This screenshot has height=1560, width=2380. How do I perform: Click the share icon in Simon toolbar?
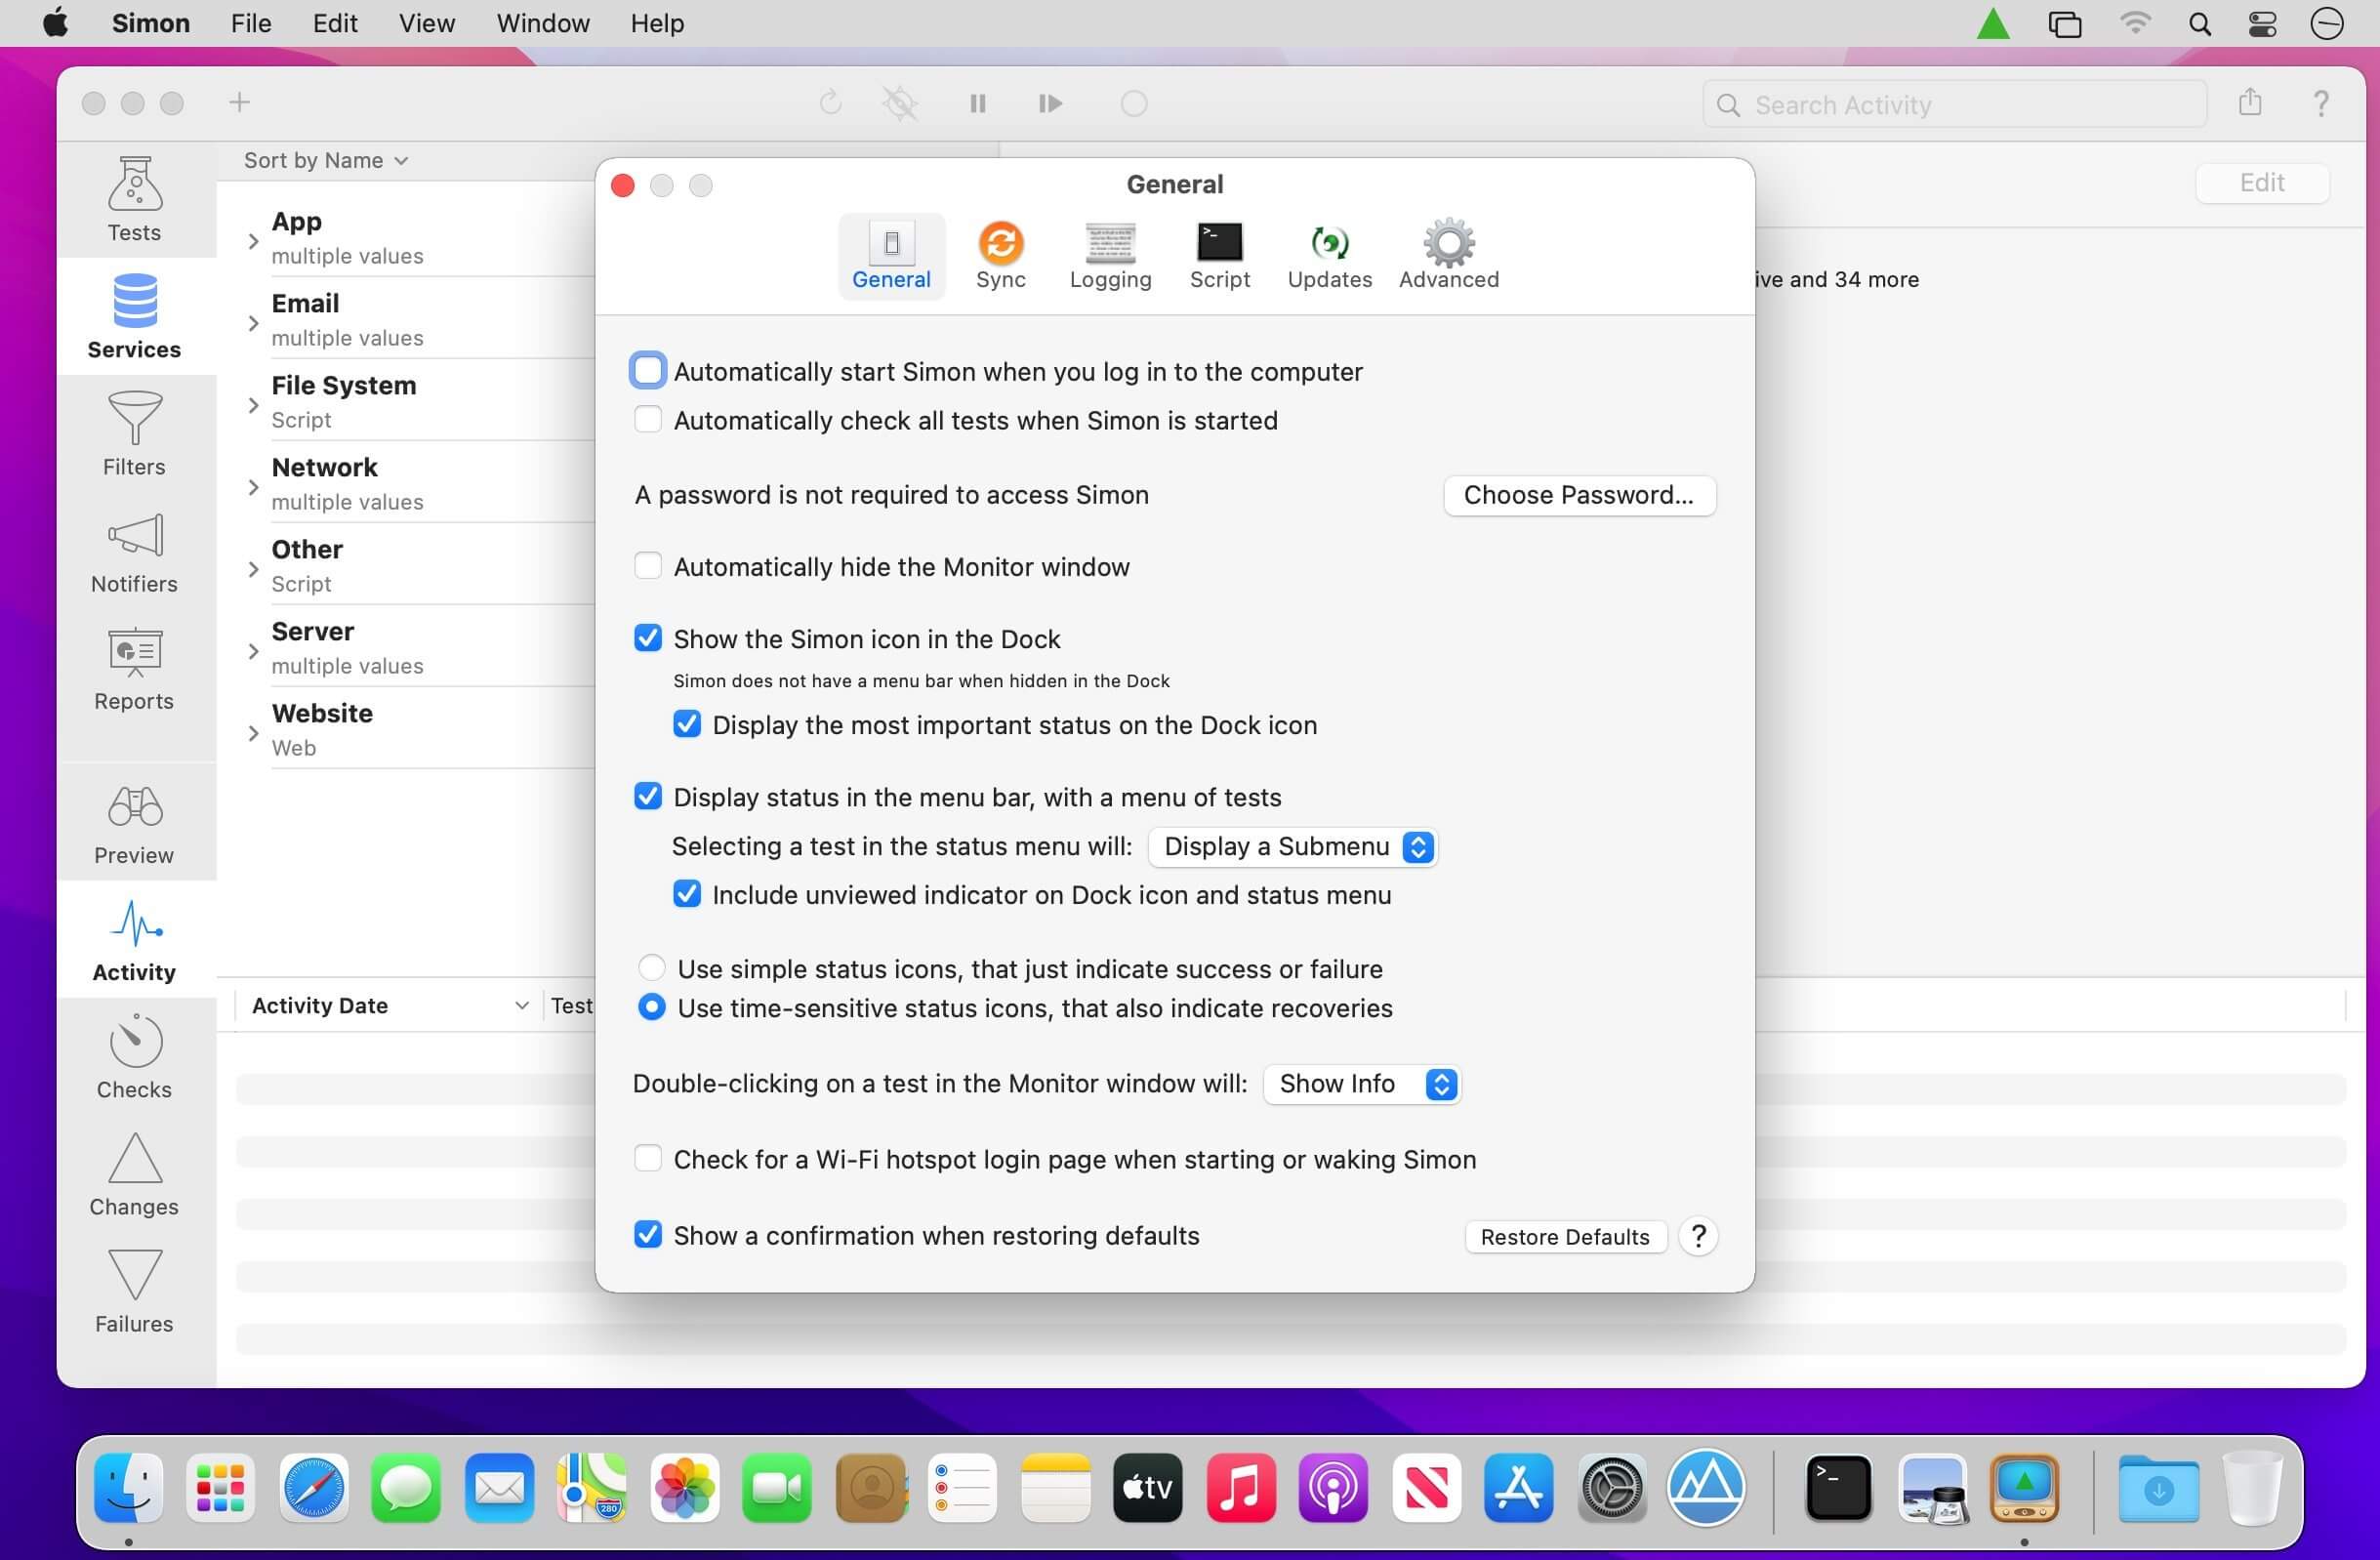(2249, 102)
